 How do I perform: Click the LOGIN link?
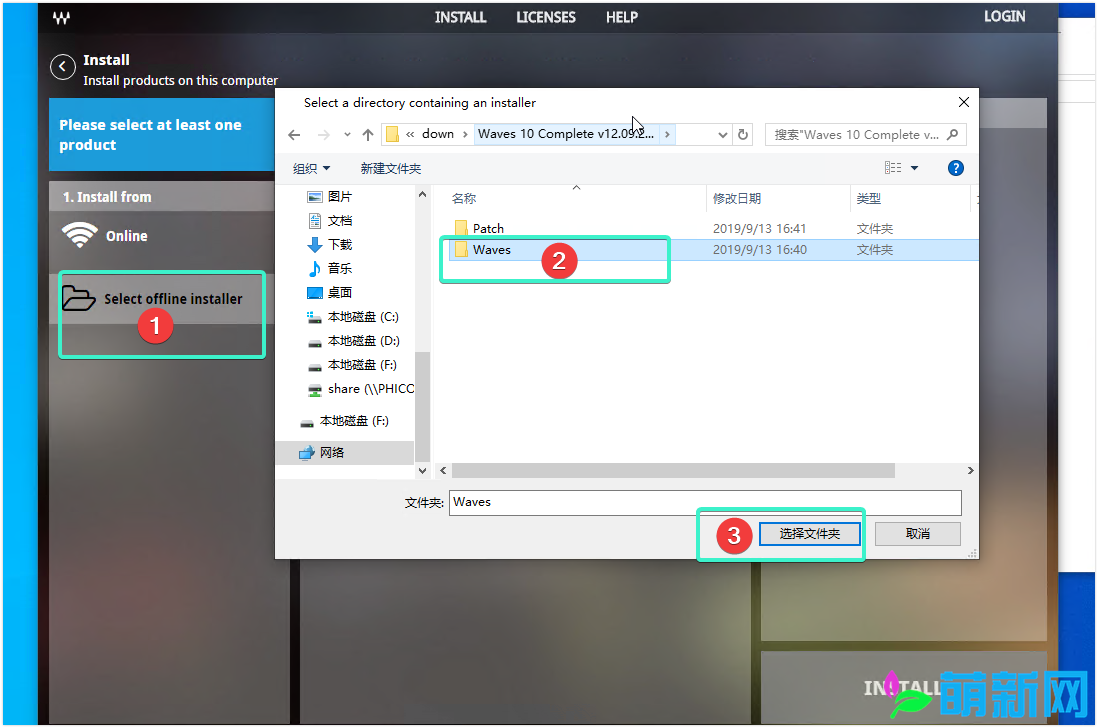[x=1004, y=16]
